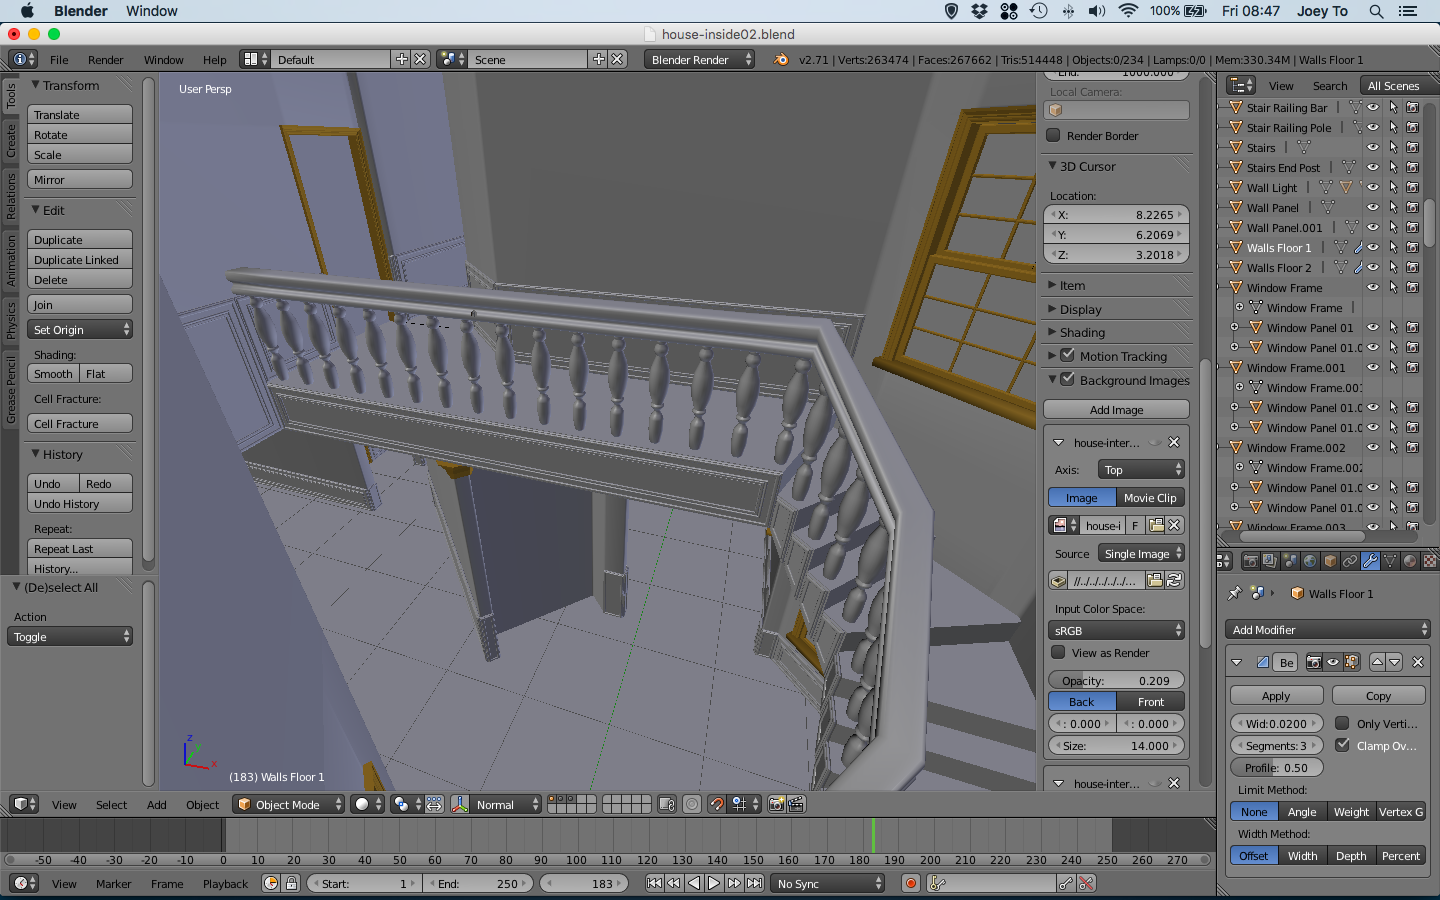The height and width of the screenshot is (900, 1440).
Task: Reload the background image with refresh icon
Action: point(1174,580)
